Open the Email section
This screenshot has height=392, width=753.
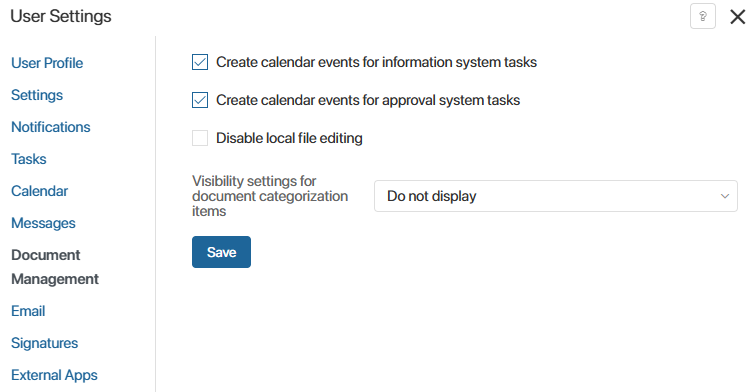tap(28, 311)
